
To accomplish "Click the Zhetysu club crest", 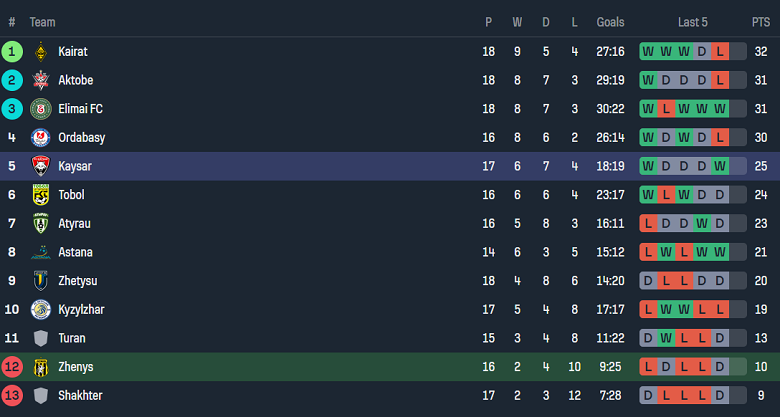I will point(41,281).
